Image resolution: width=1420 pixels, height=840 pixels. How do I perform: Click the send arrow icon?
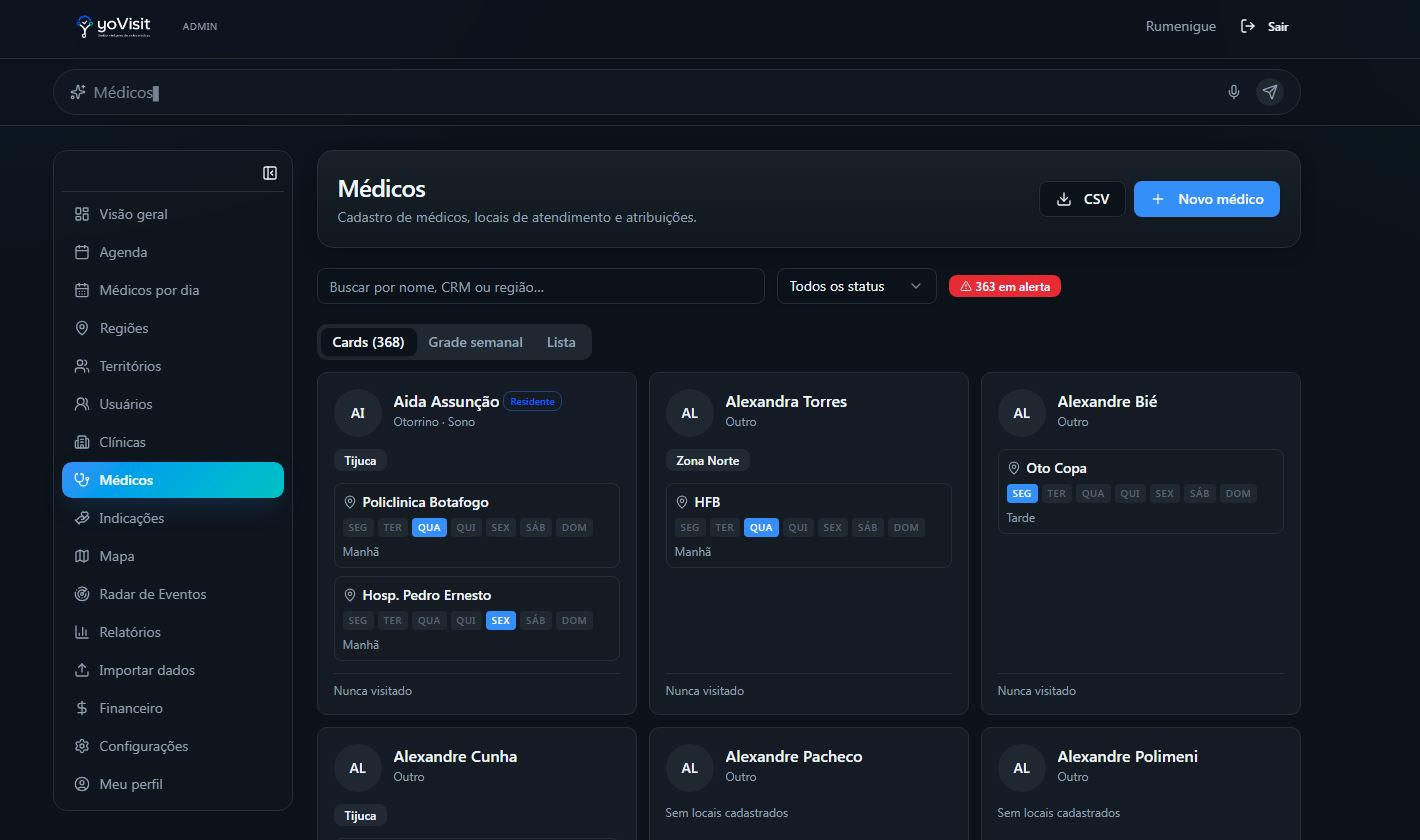[1270, 92]
